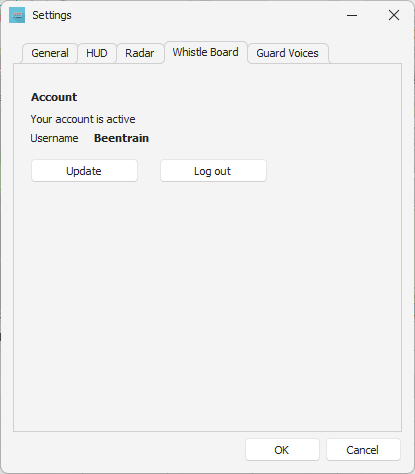Log out of the Whistle Board account

tap(213, 171)
